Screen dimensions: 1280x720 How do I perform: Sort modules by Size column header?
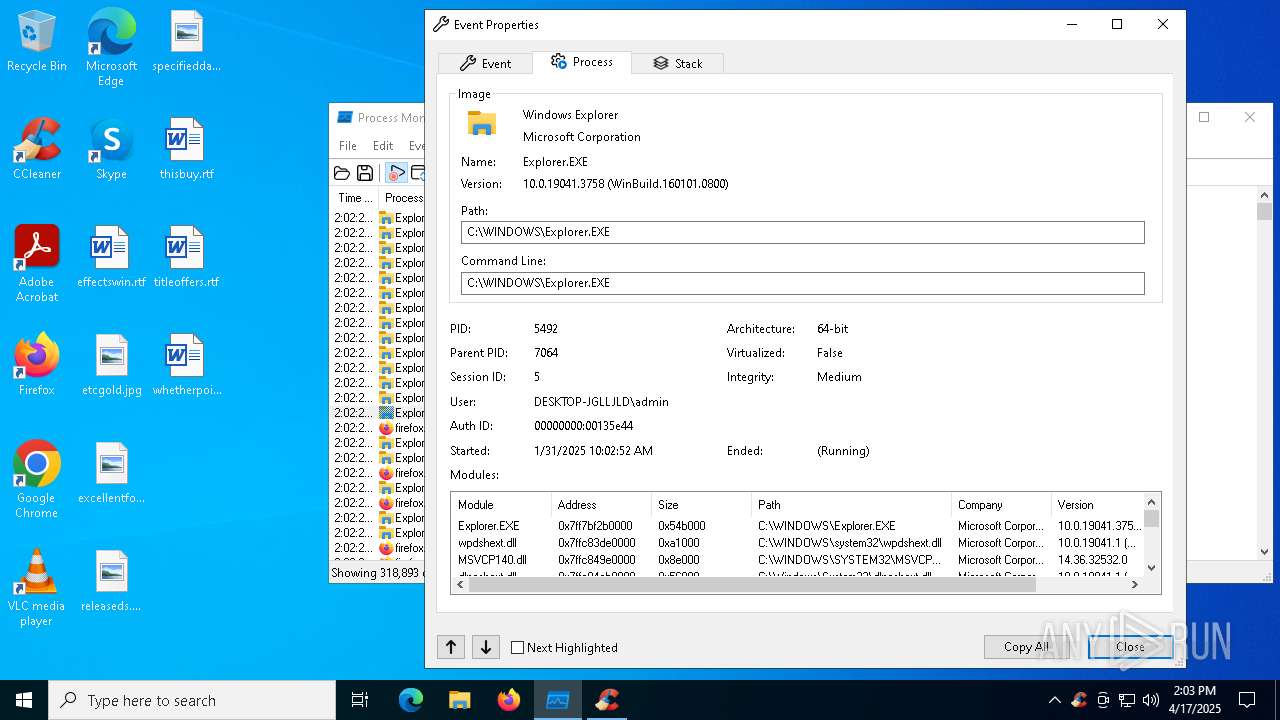[701, 505]
